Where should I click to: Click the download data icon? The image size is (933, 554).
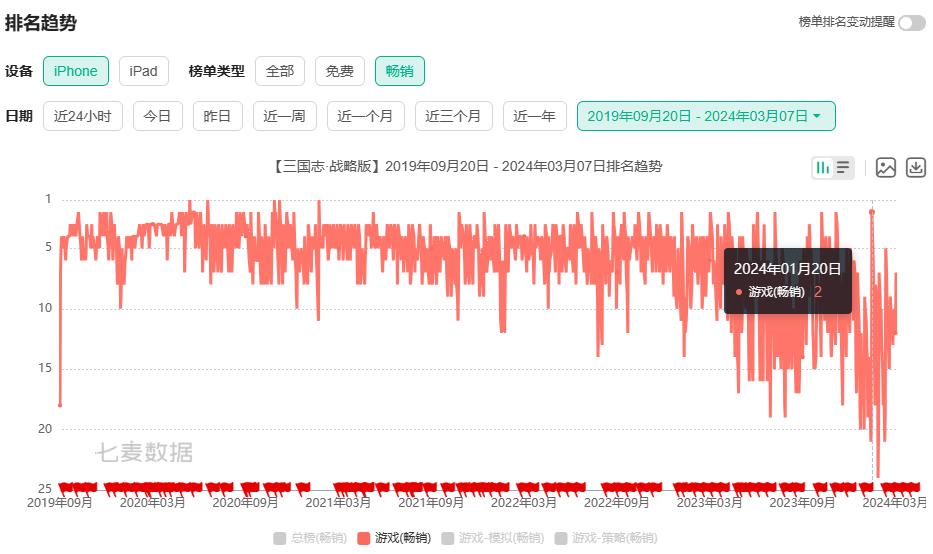pos(916,168)
